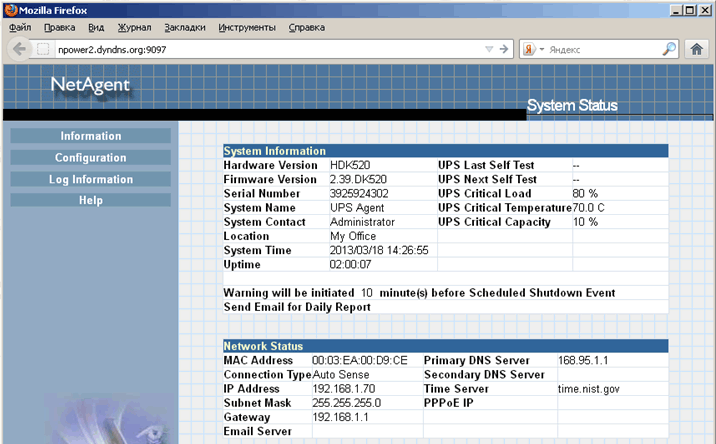Viewport: 716px width, 444px height.
Task: Click the gateway value 192.168.1.1
Action: [340, 417]
